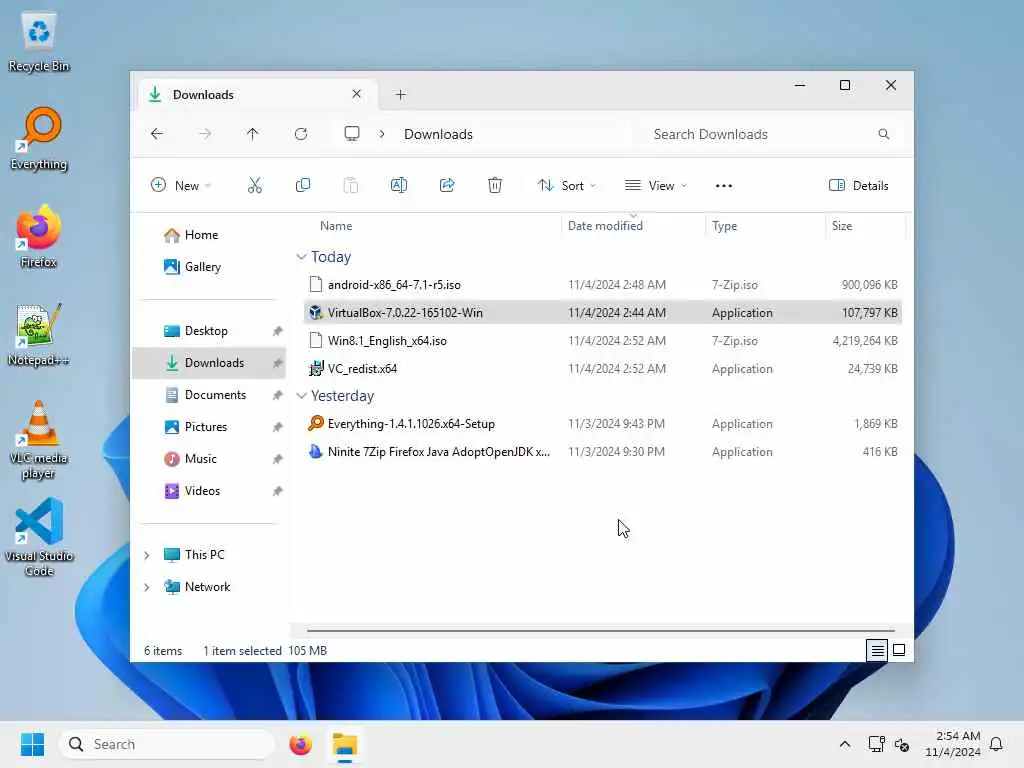The height and width of the screenshot is (768, 1024).
Task: Go to Pictures in sidebar
Action: [209, 427]
